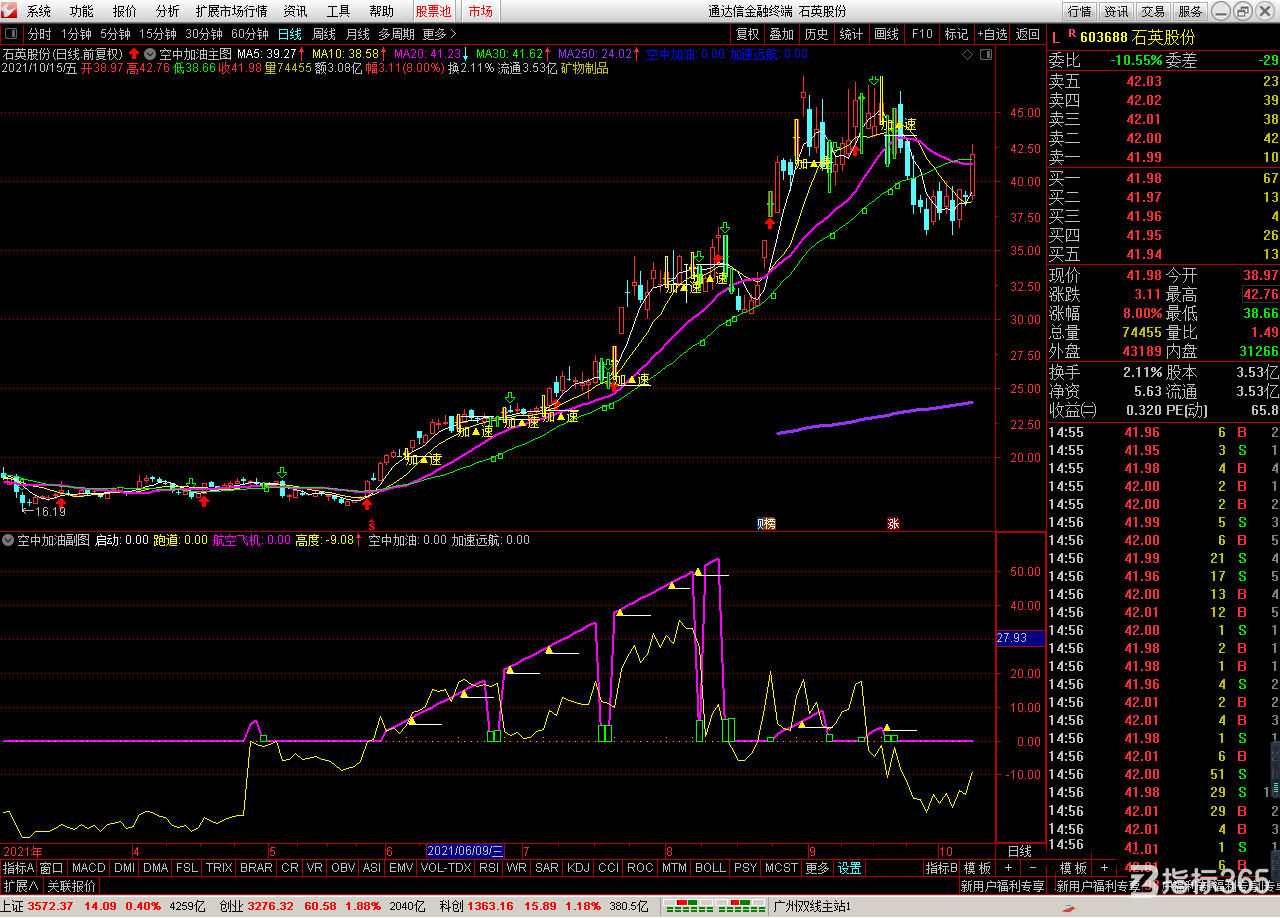Screen dimensions: 1280x918
Task: Click 标记 toolbar button
Action: [x=956, y=34]
